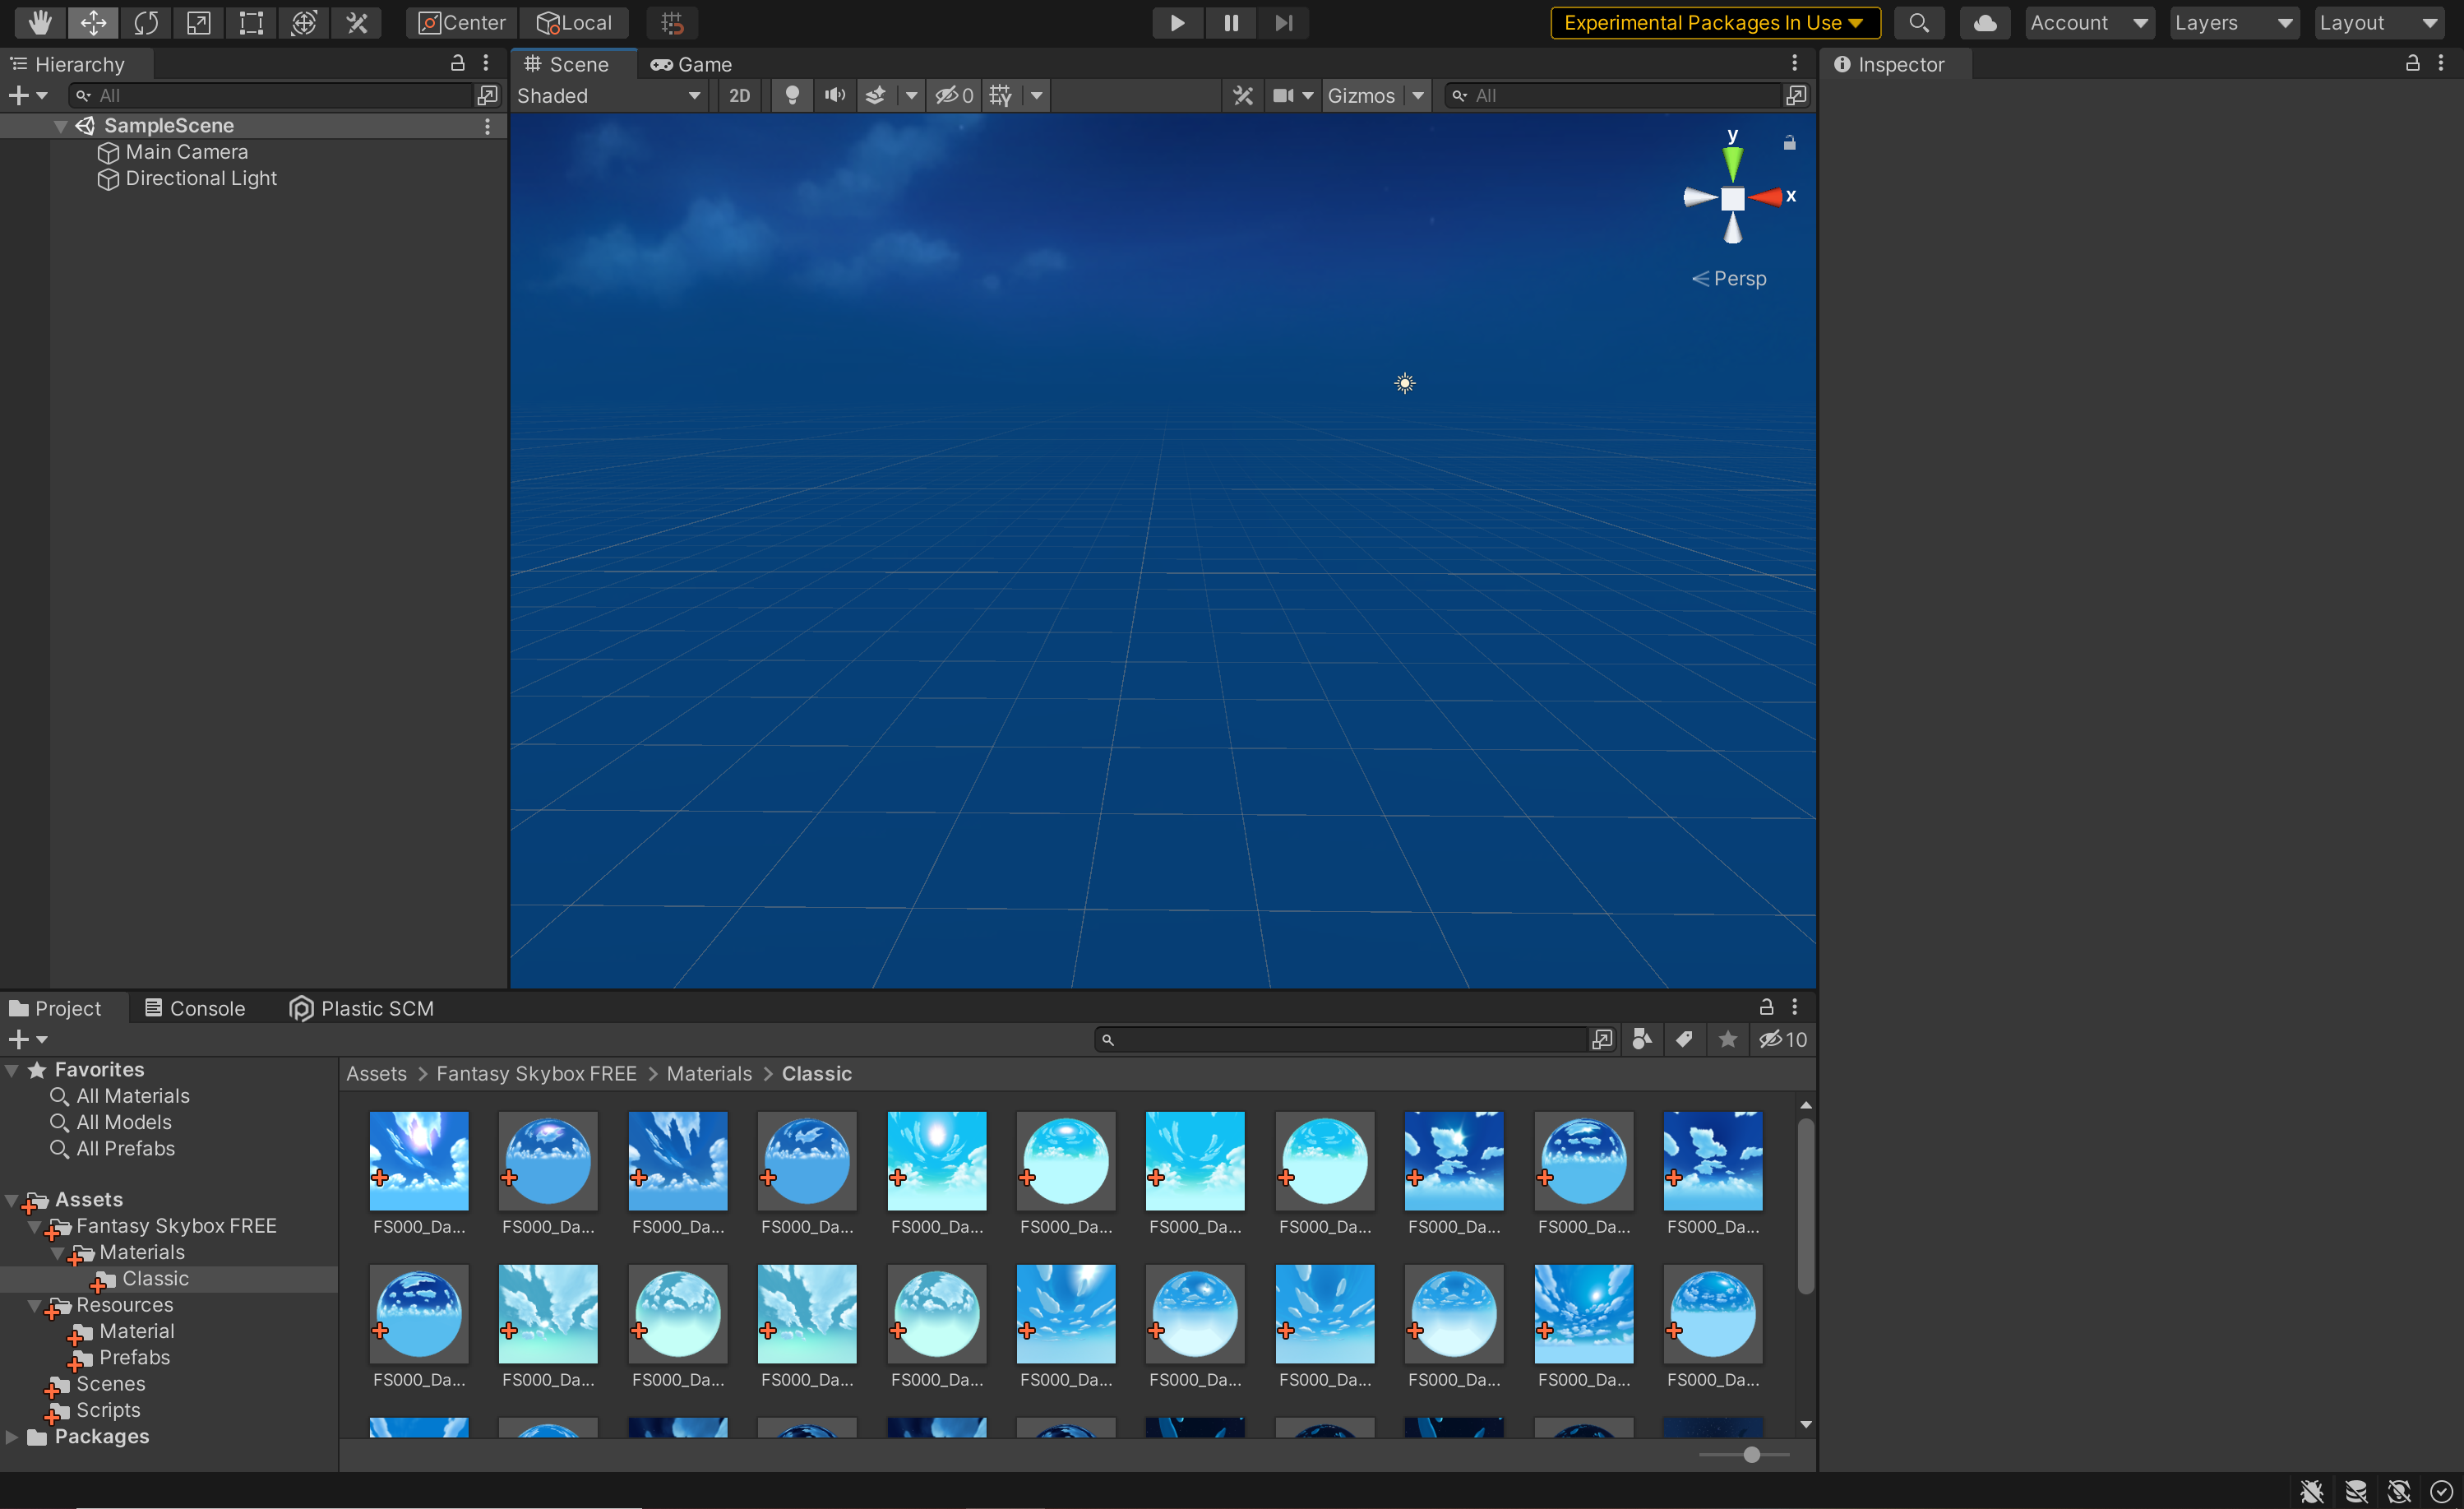Open Unity cloud services
This screenshot has height=1509, width=2464.
click(1985, 22)
